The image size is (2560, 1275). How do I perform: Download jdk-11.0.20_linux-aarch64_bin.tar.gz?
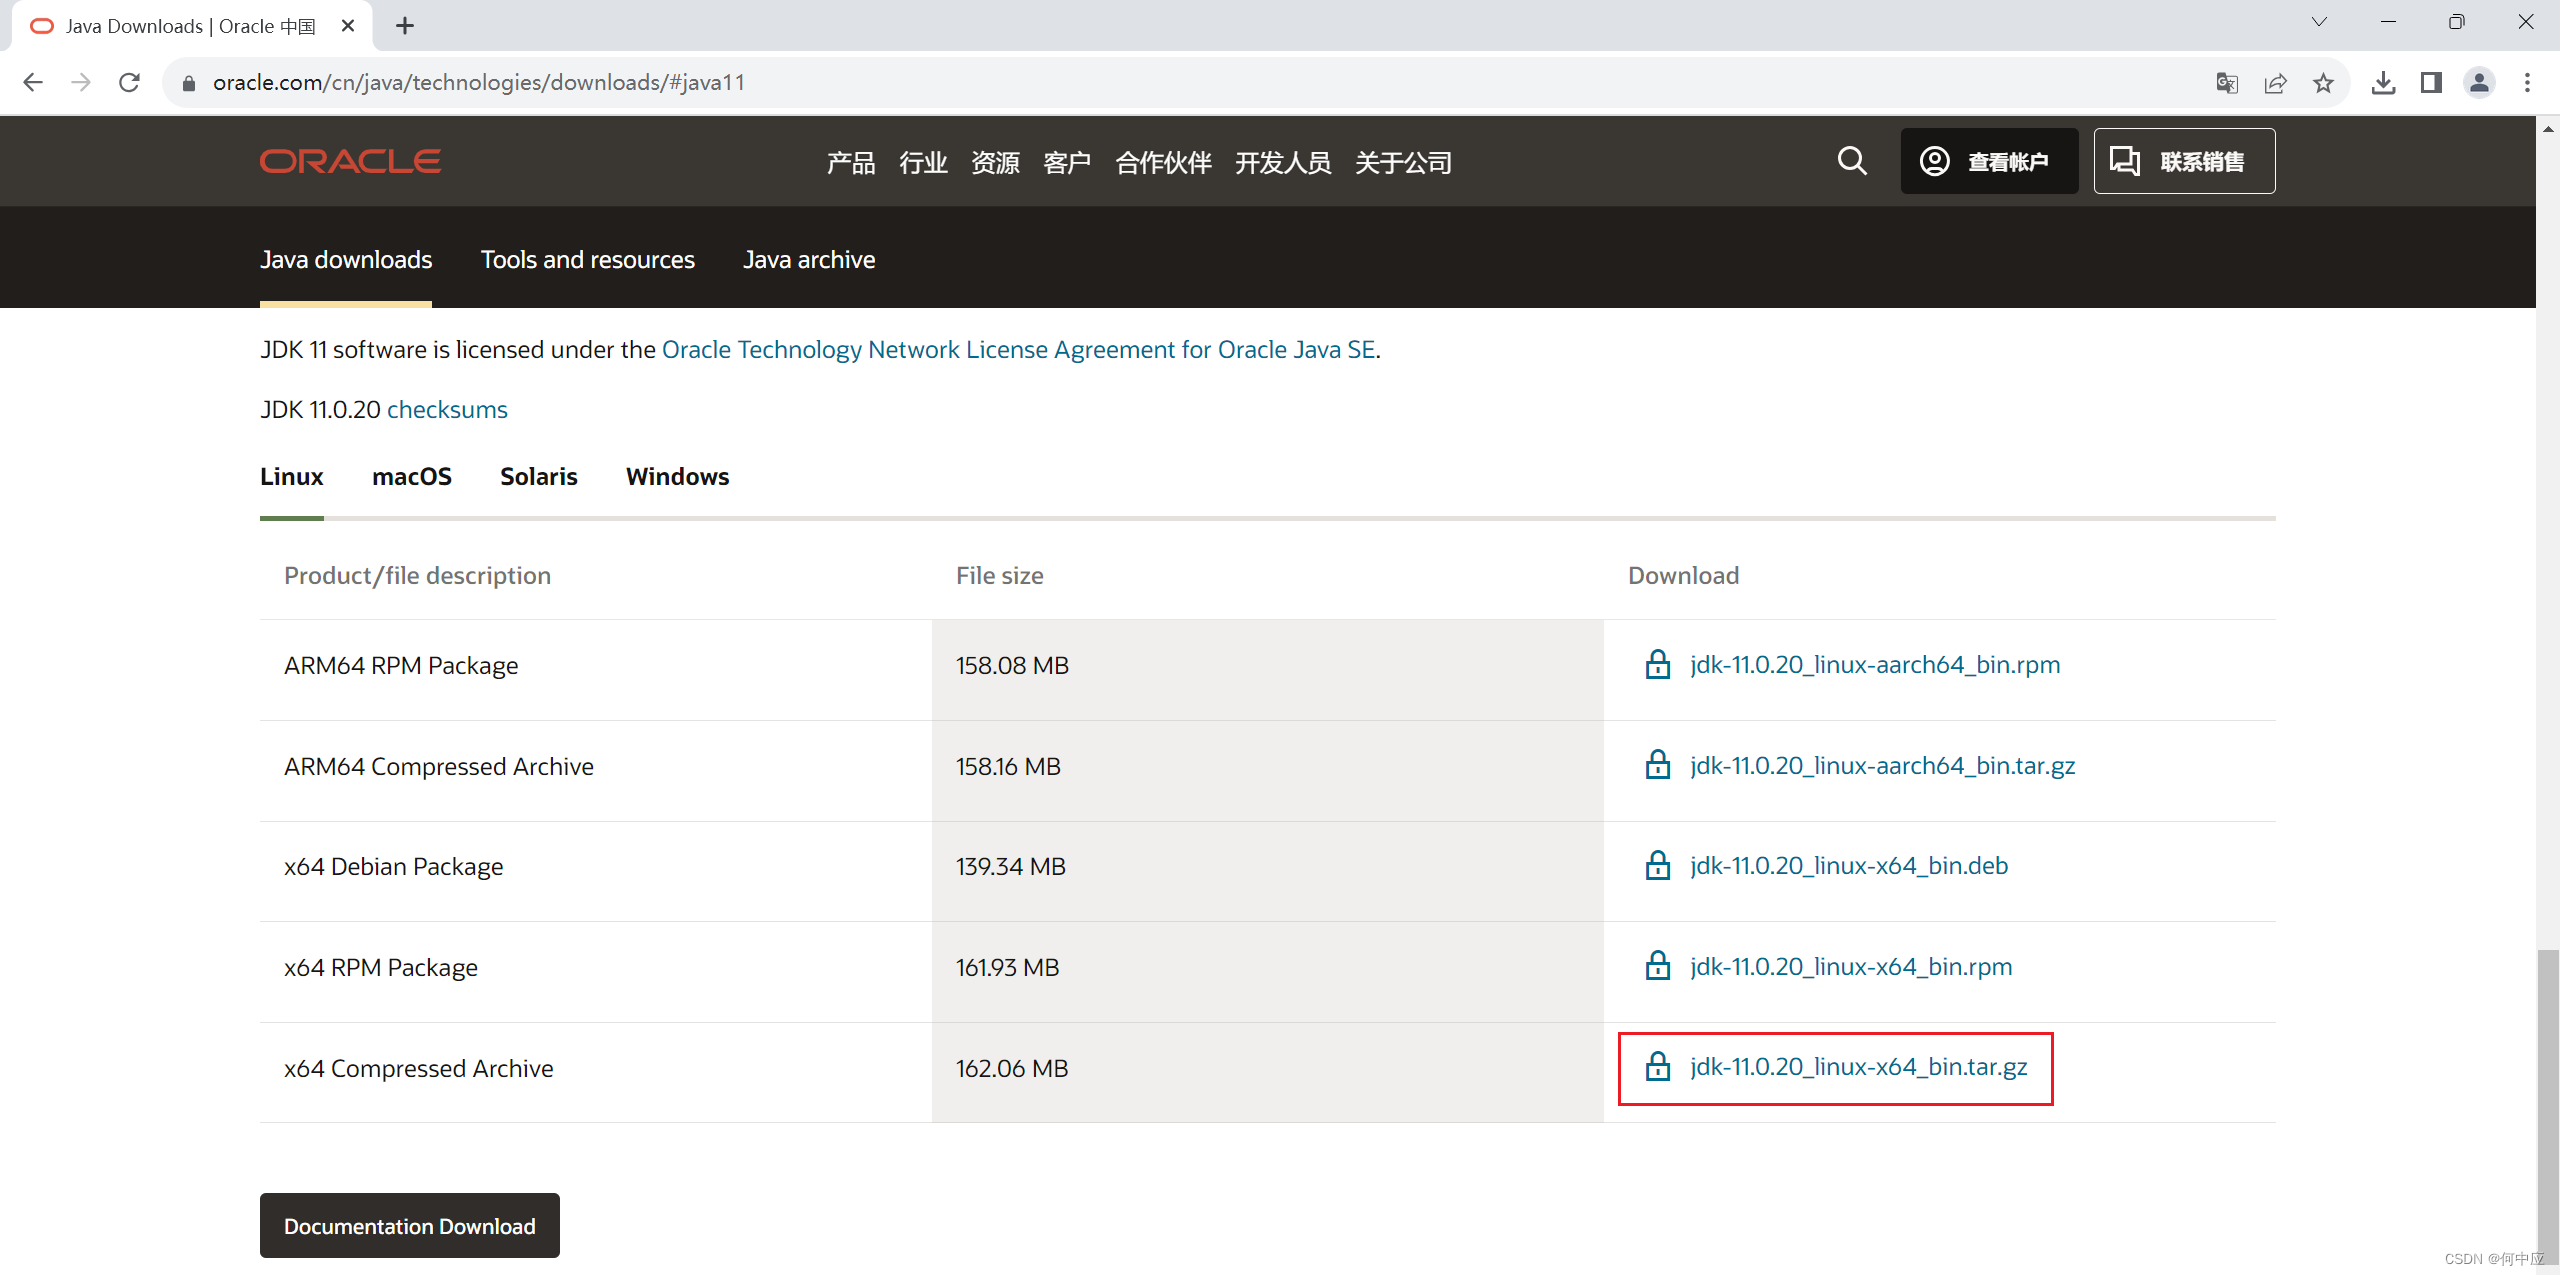[1882, 766]
